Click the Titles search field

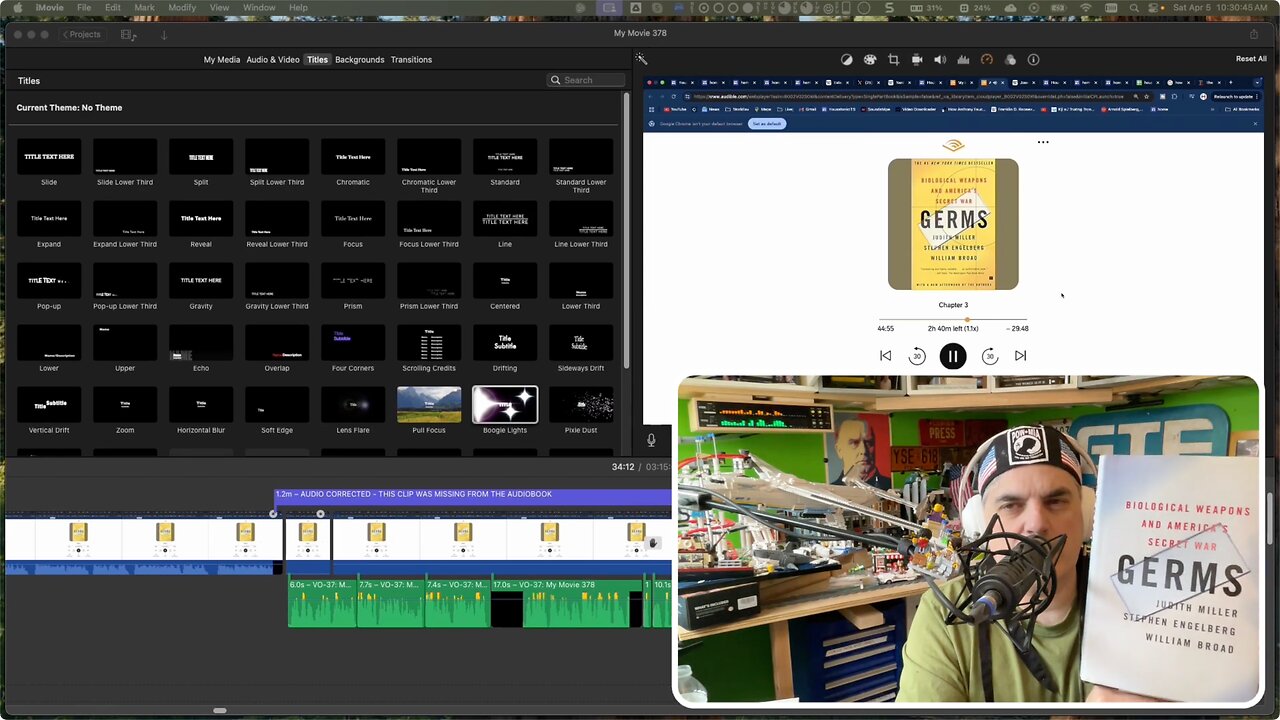tap(586, 80)
